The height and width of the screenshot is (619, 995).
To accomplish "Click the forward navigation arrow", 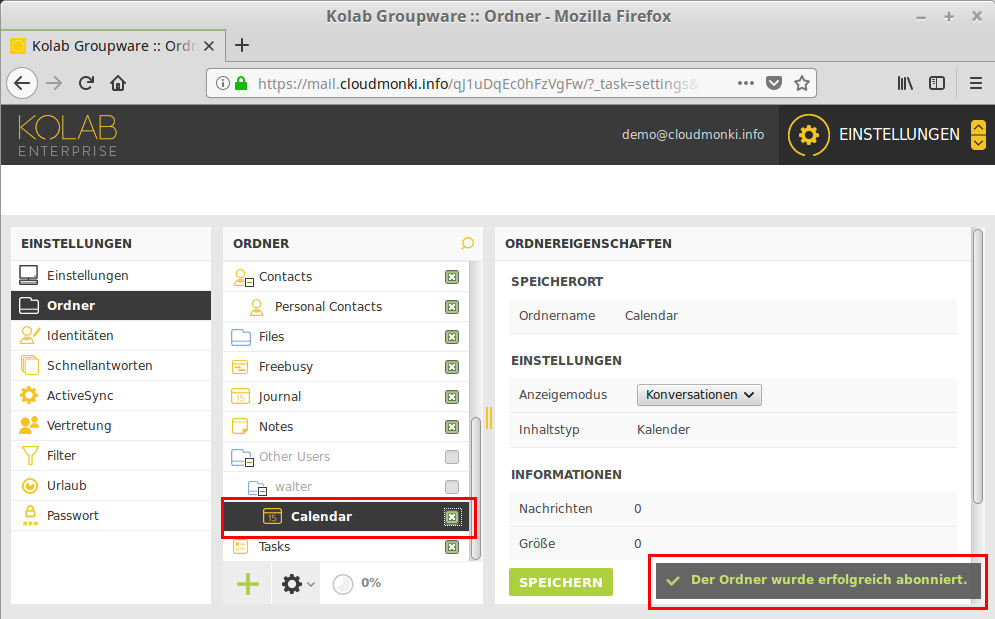I will [x=55, y=83].
